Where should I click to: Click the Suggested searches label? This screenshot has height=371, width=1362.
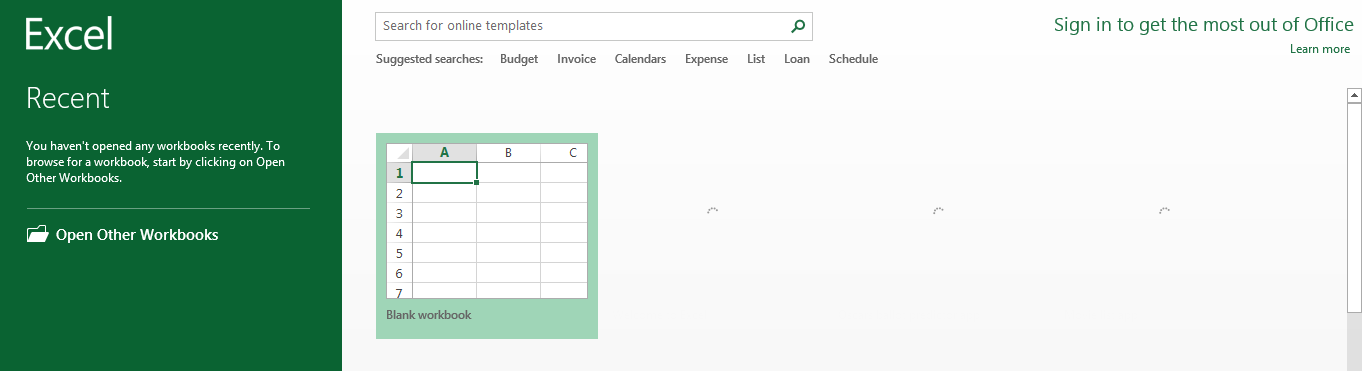coord(430,59)
